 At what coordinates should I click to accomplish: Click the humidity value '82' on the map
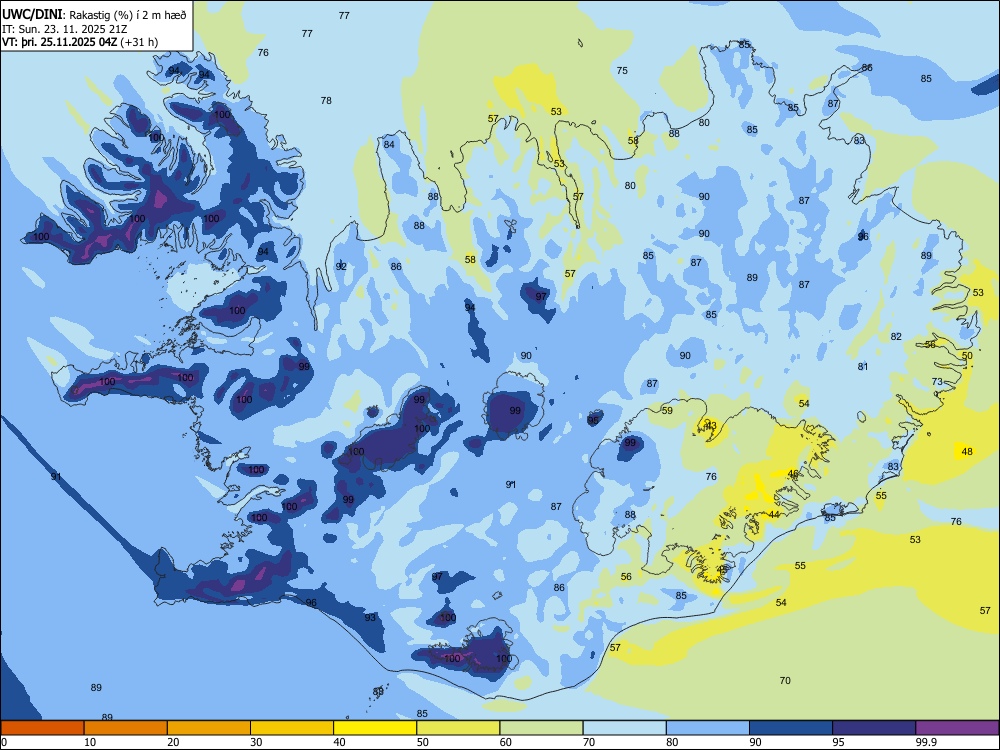tap(896, 337)
